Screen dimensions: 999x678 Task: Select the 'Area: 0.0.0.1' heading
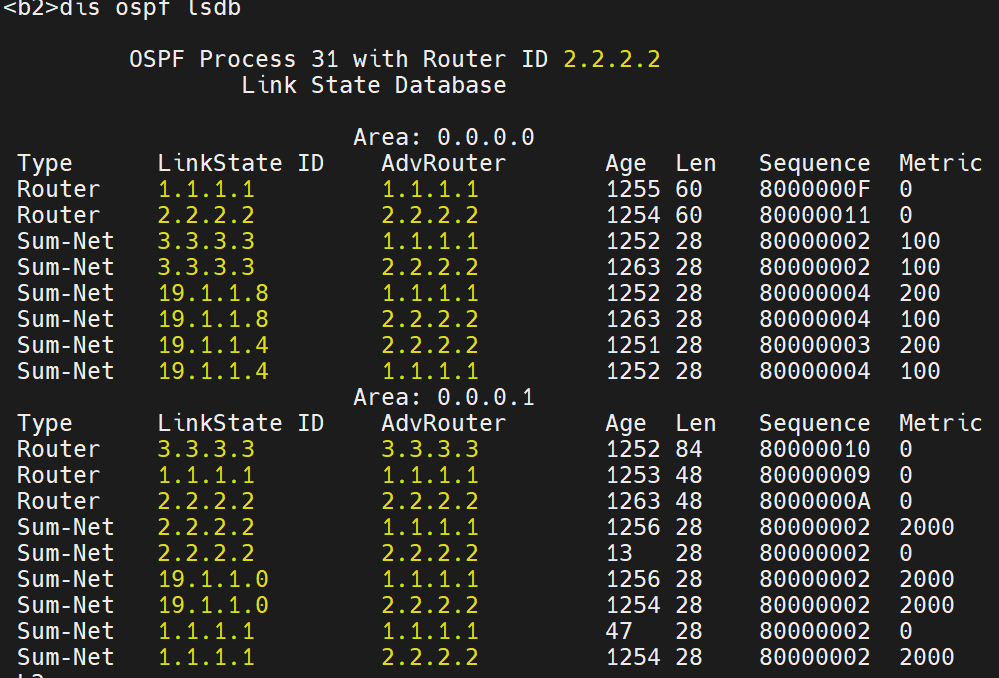(443, 397)
